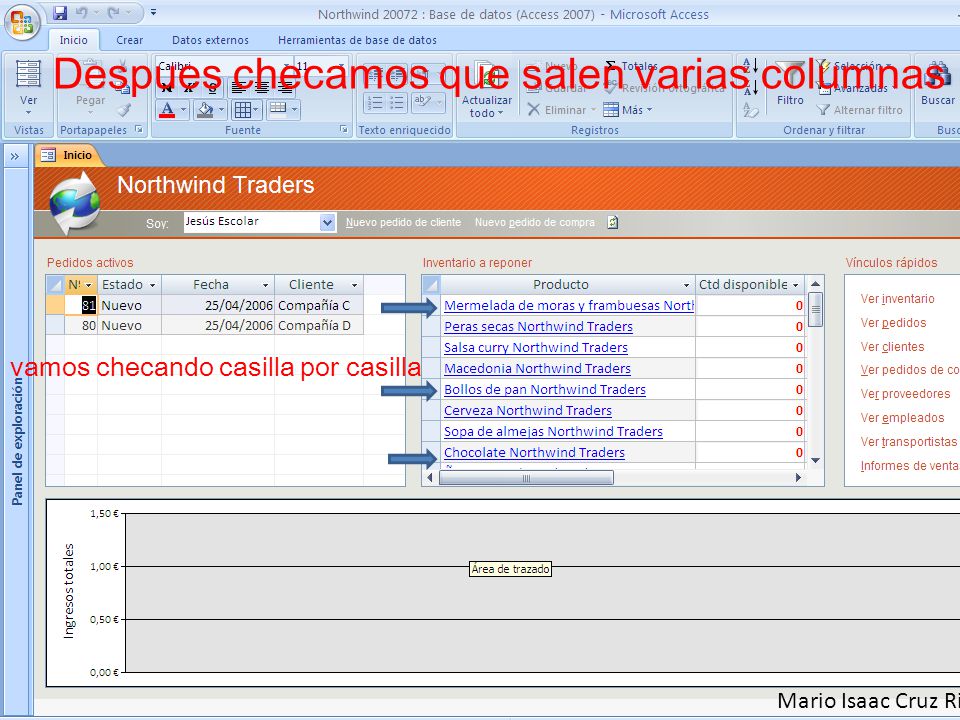Open the Soy employee combo box arrow
The image size is (960, 720).
pos(328,222)
